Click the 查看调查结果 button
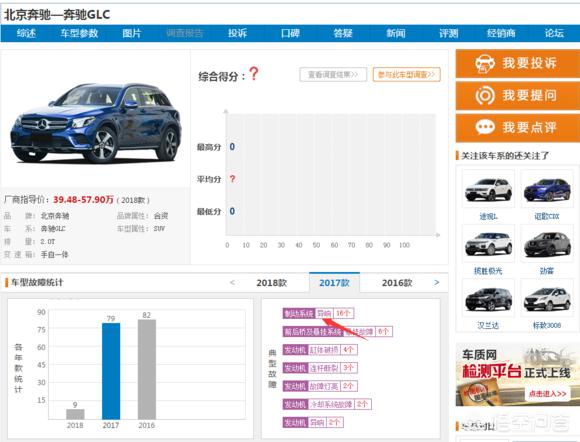 tap(333, 75)
